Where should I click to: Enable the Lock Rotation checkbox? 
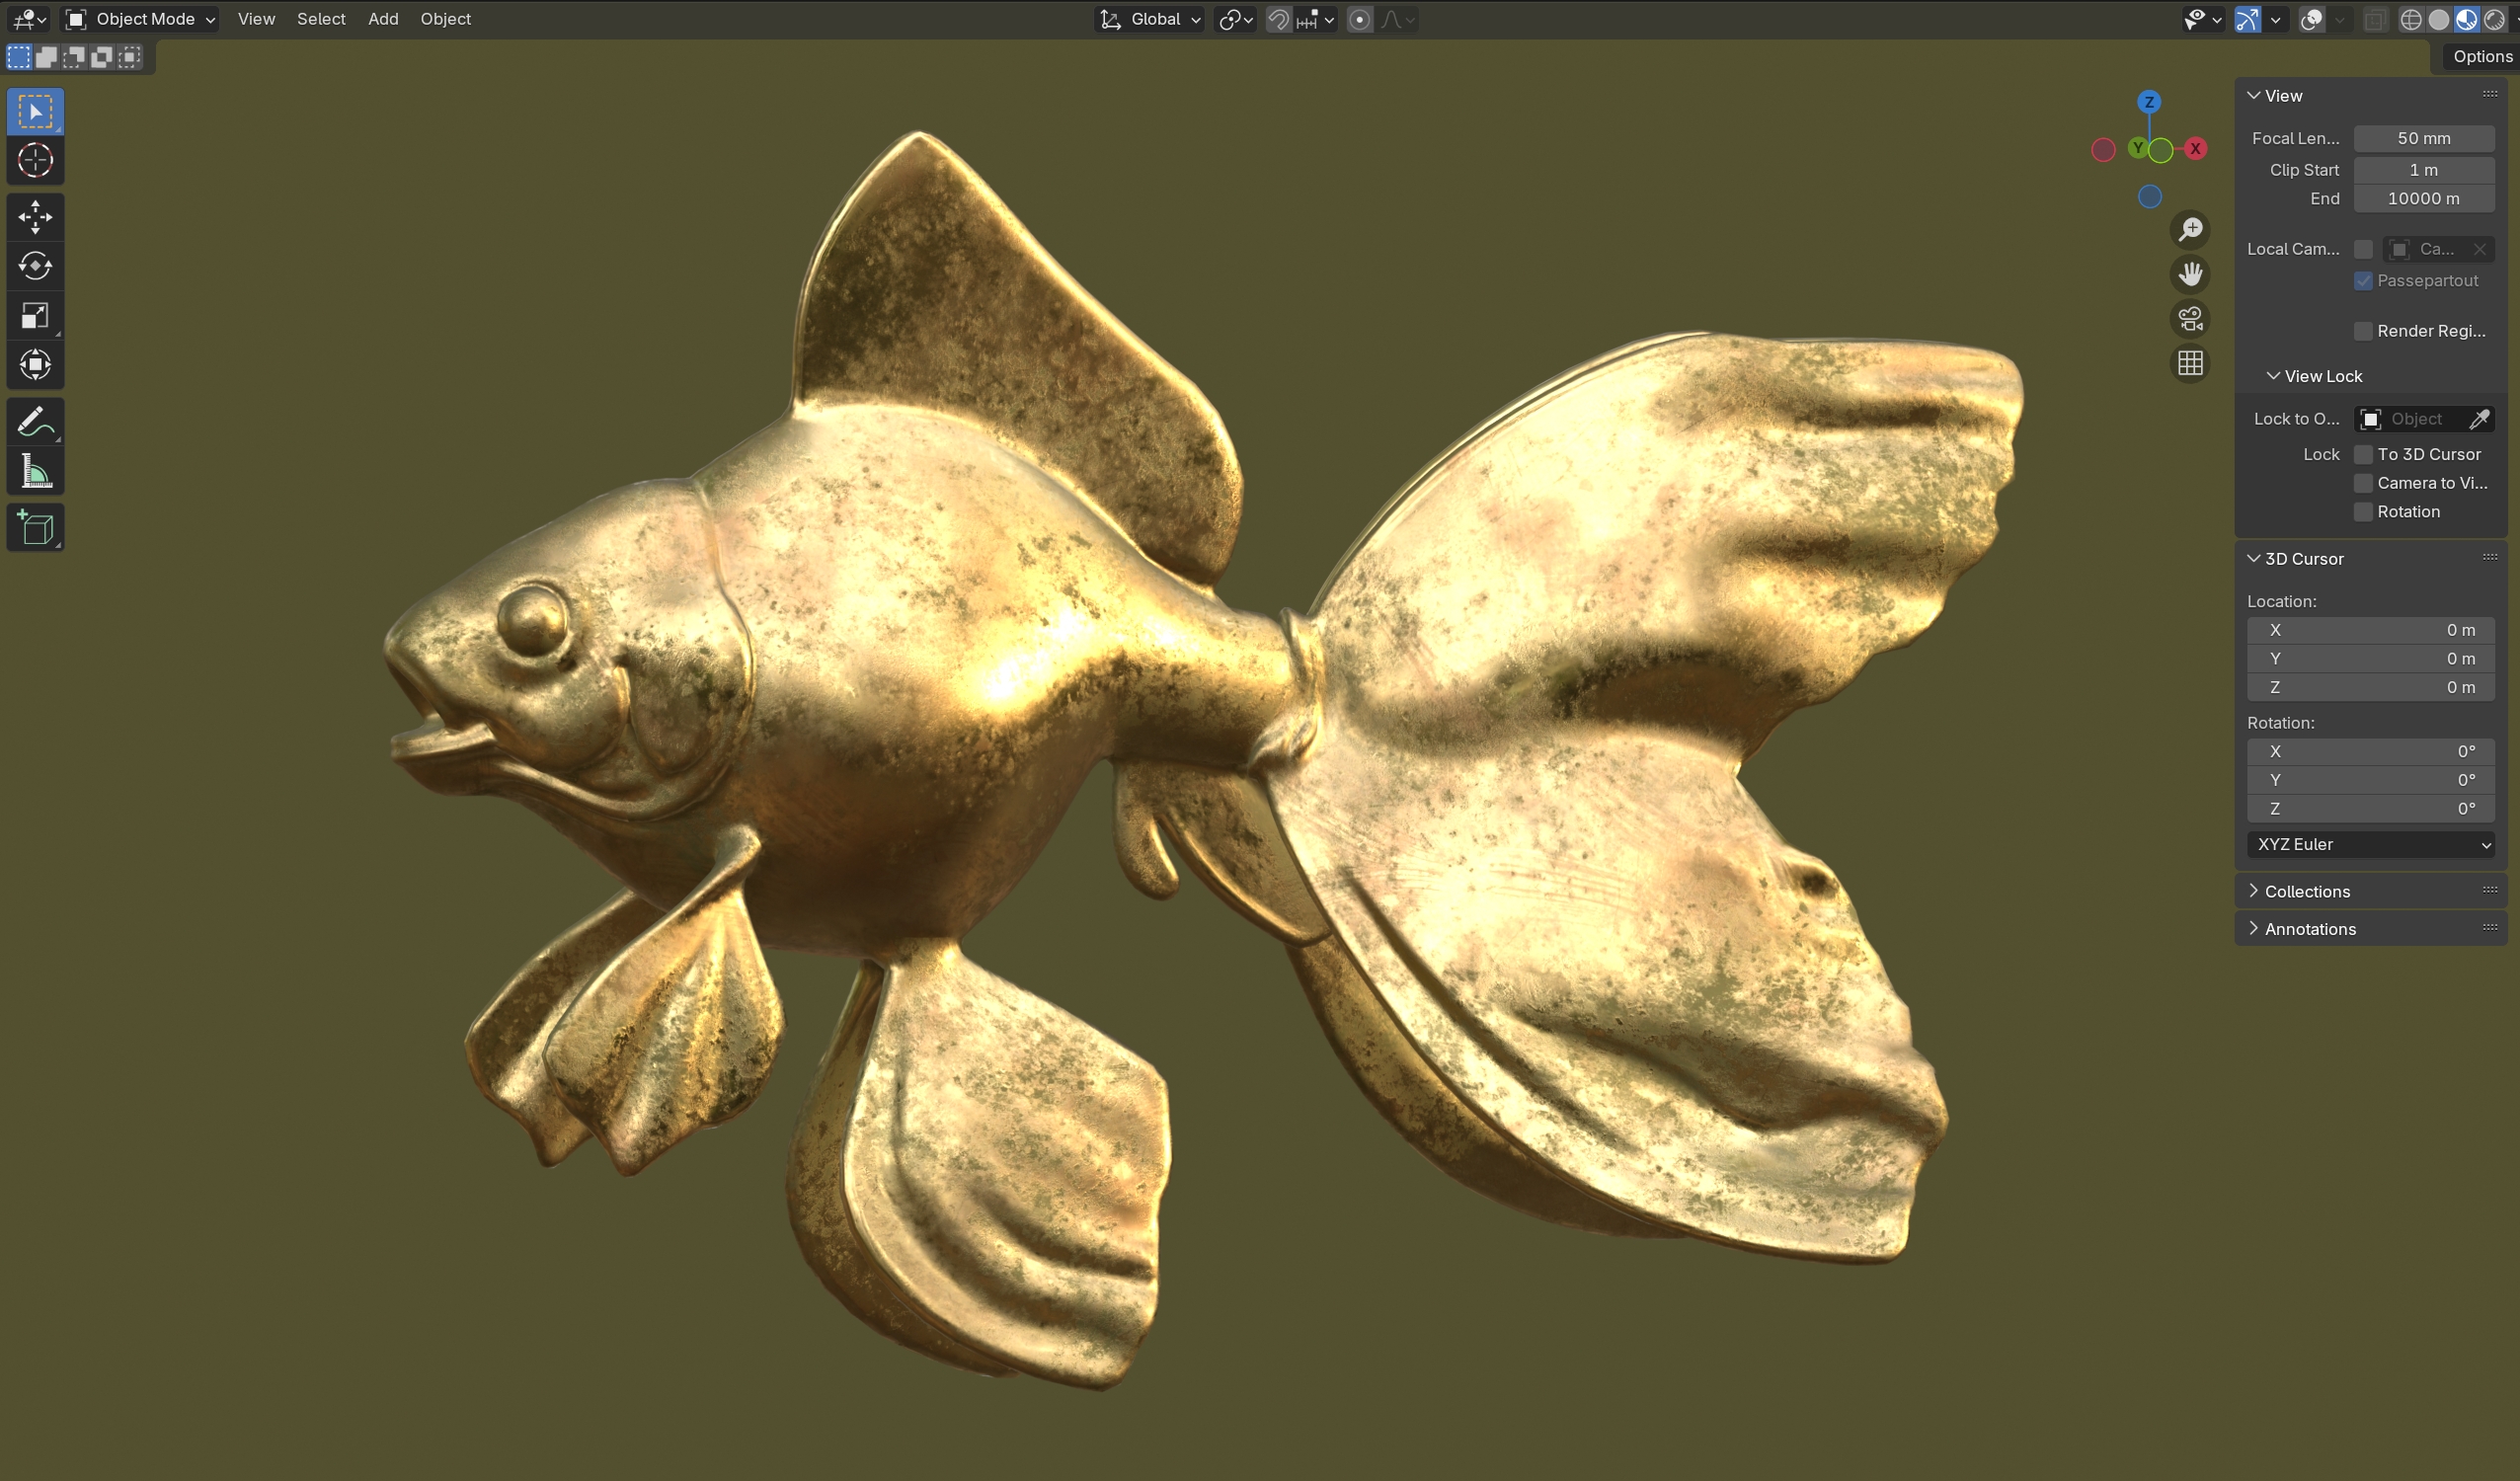click(2363, 512)
